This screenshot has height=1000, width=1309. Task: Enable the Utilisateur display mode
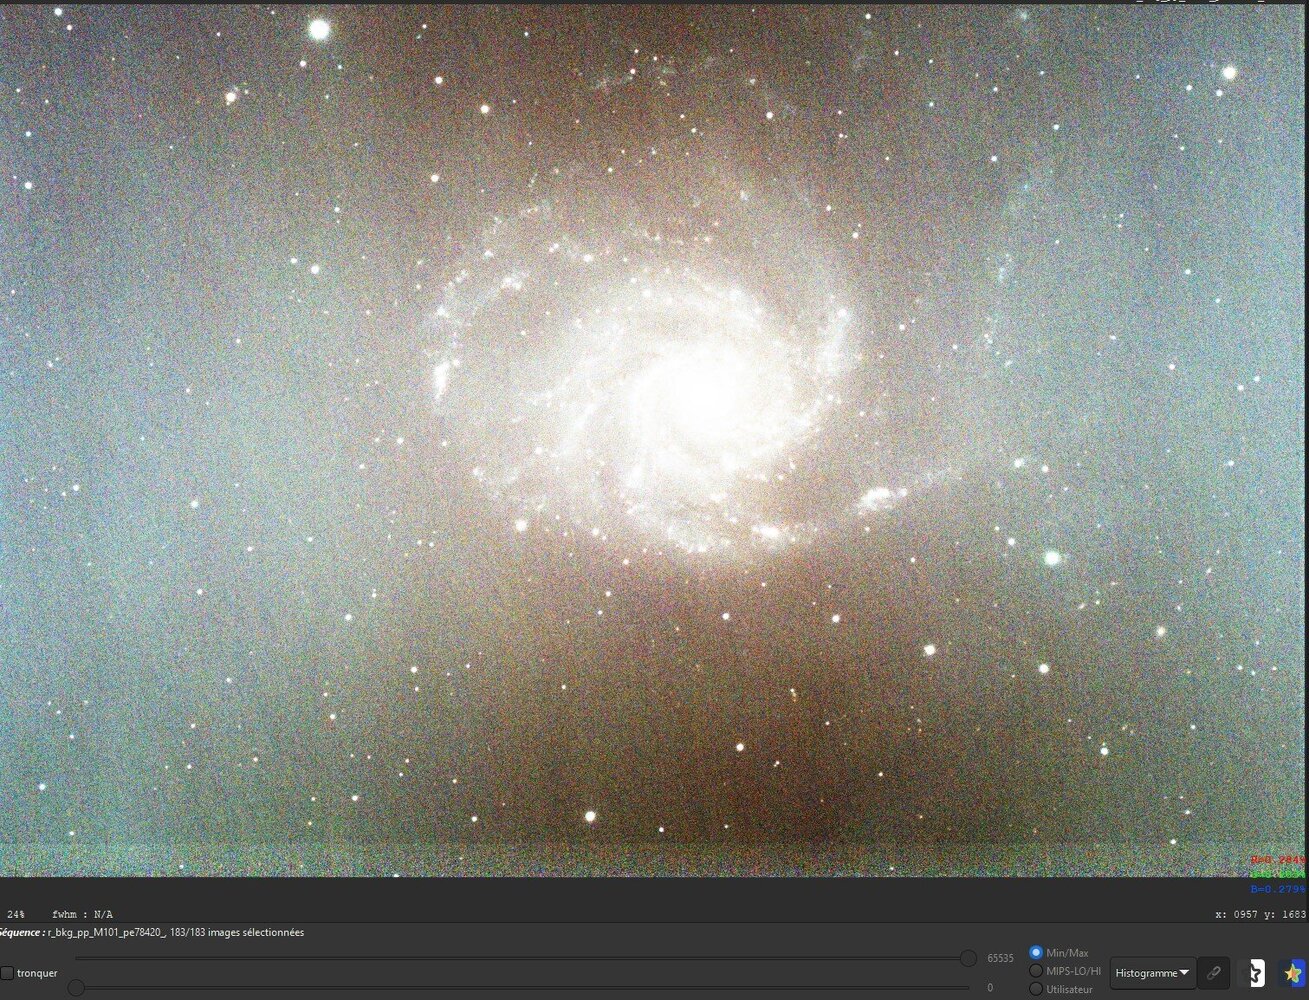[x=1037, y=988]
